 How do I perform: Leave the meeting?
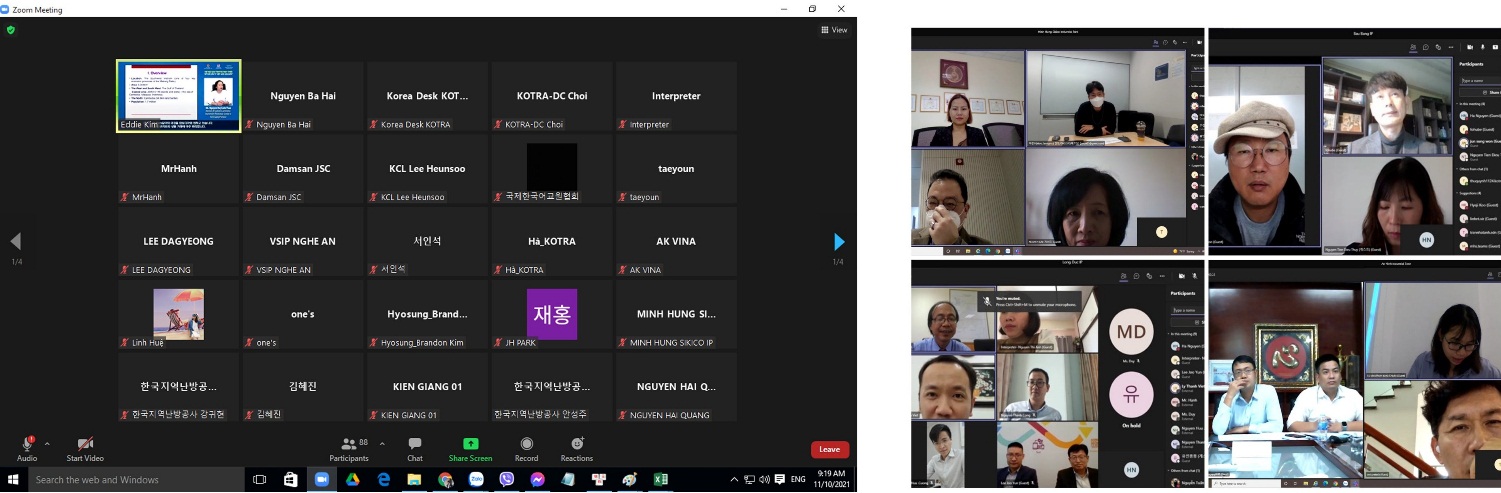(829, 449)
